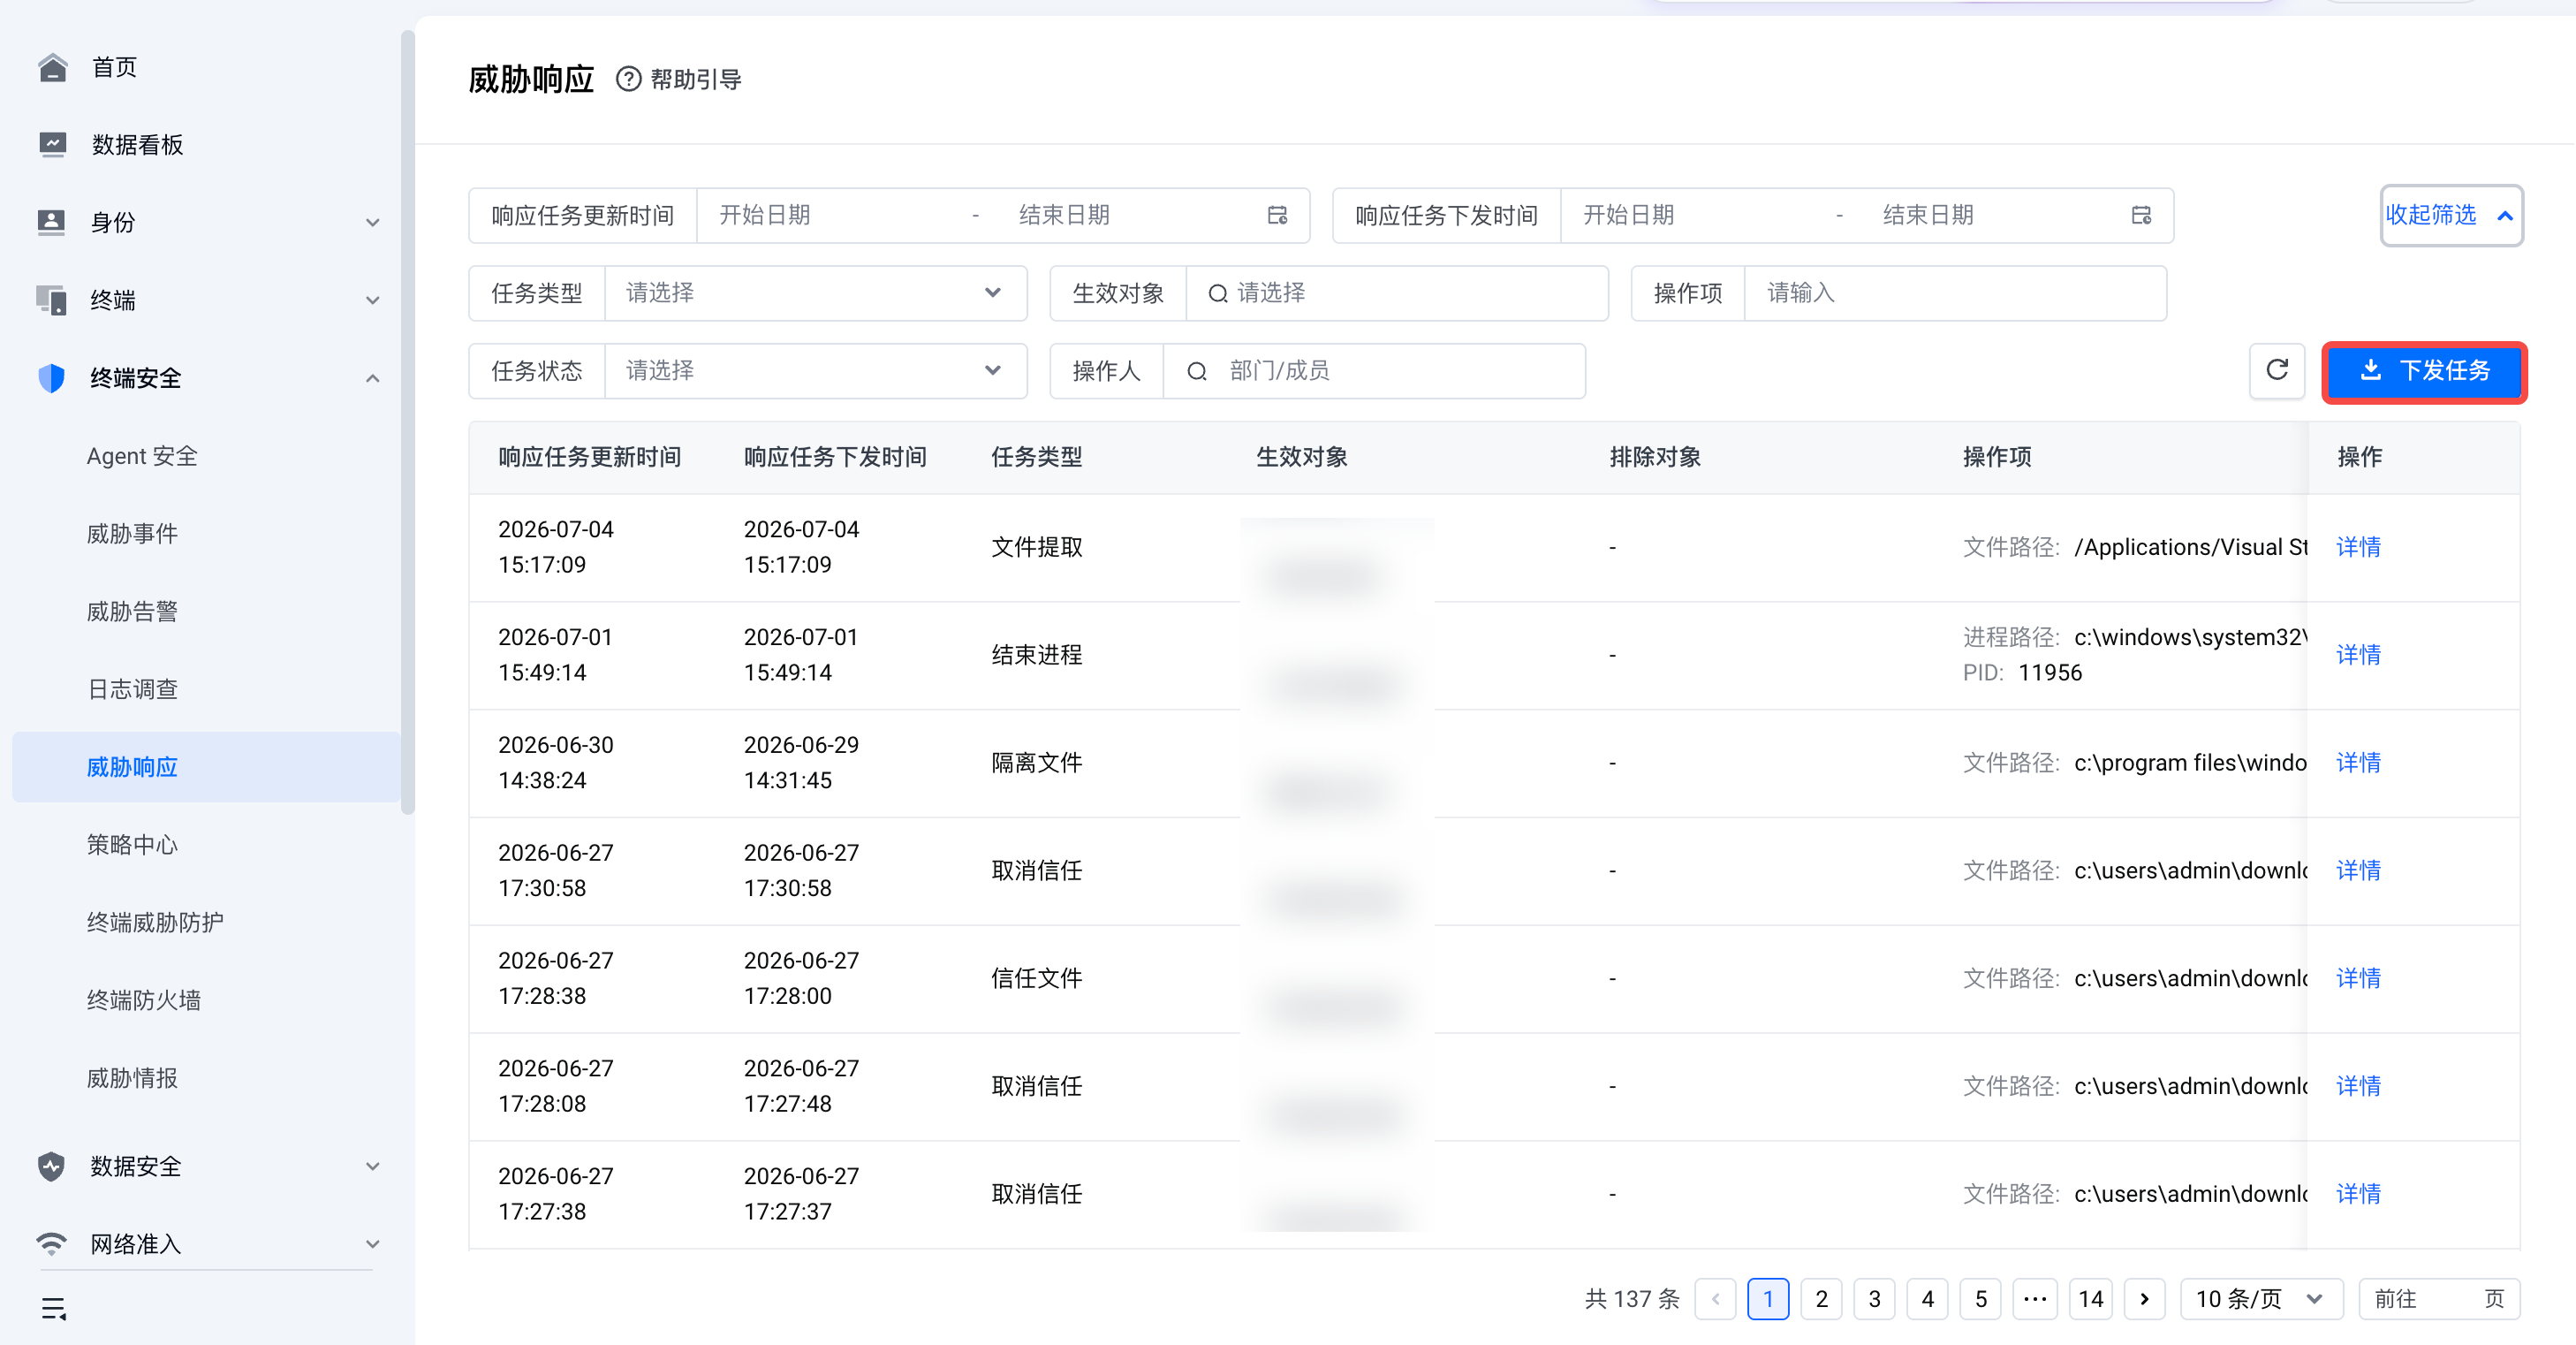Open 详情 for 信任文件 row
Screen dimensions: 2576x1345
2358,978
